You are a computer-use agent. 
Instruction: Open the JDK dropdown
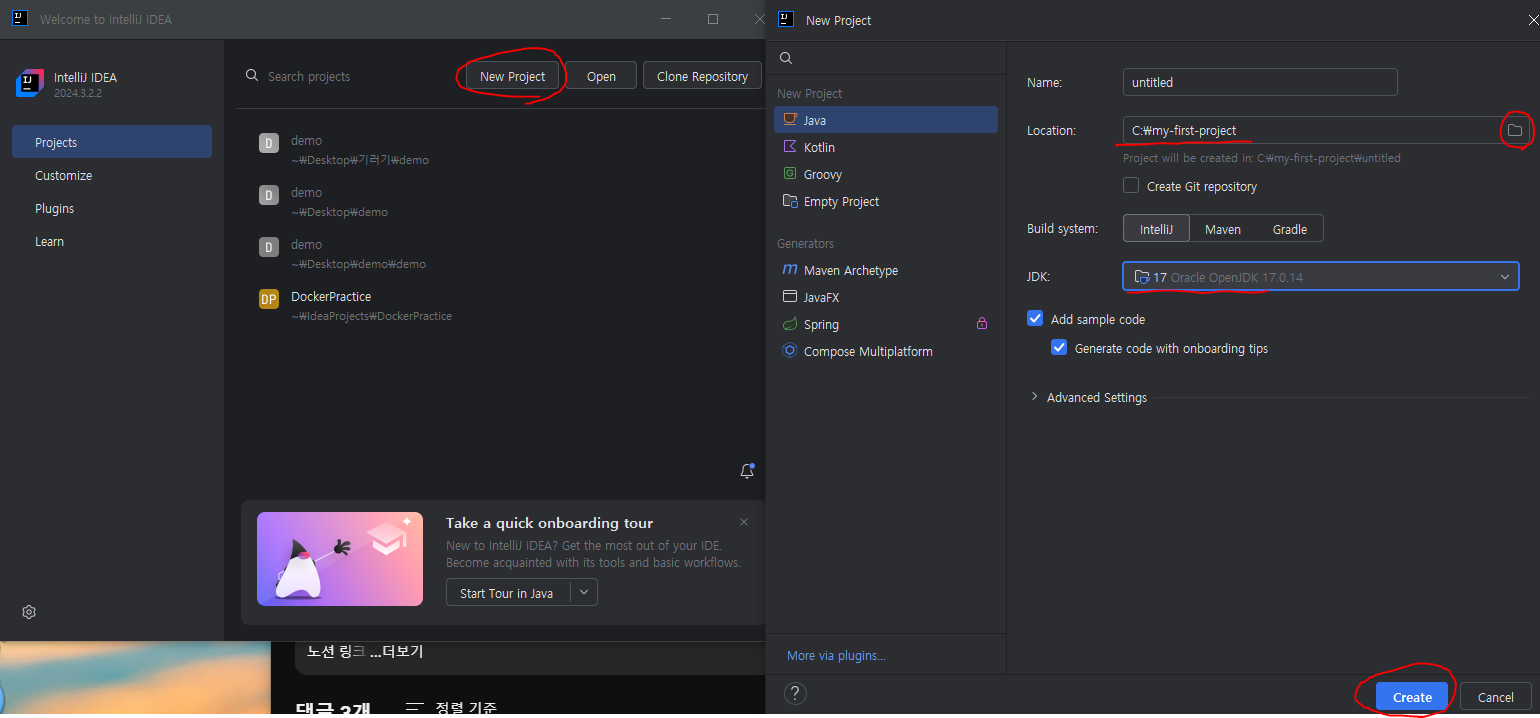click(x=1321, y=277)
